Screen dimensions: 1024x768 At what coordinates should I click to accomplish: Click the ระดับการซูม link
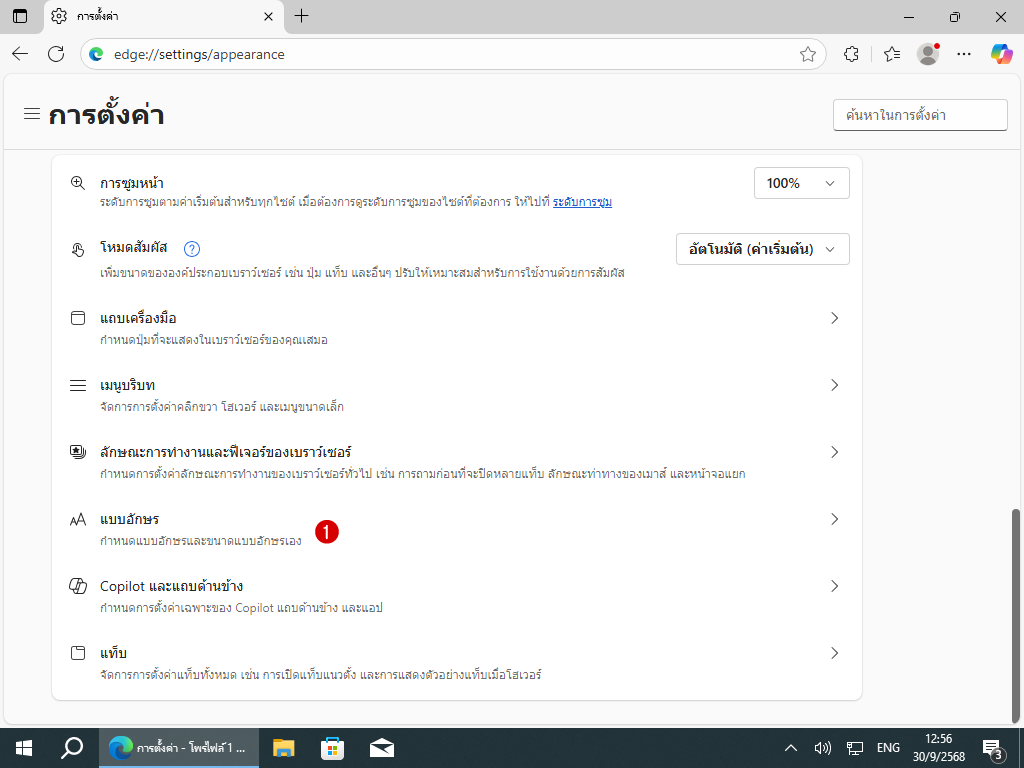click(x=582, y=202)
